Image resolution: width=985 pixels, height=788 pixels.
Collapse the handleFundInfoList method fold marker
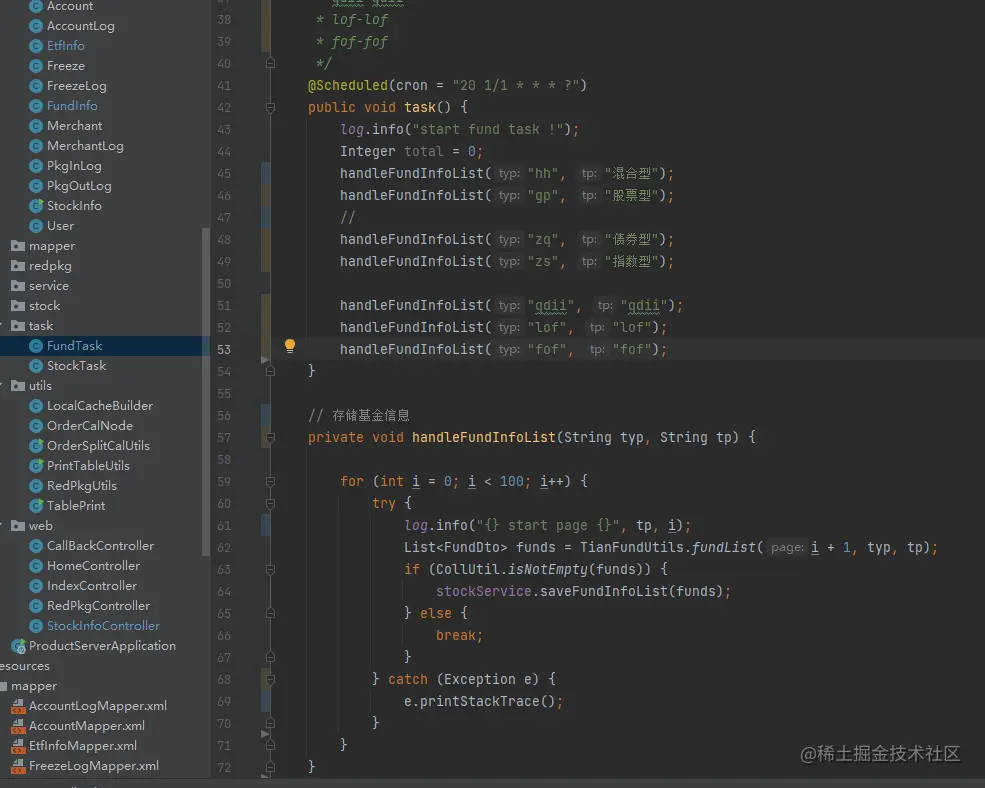pyautogui.click(x=270, y=437)
